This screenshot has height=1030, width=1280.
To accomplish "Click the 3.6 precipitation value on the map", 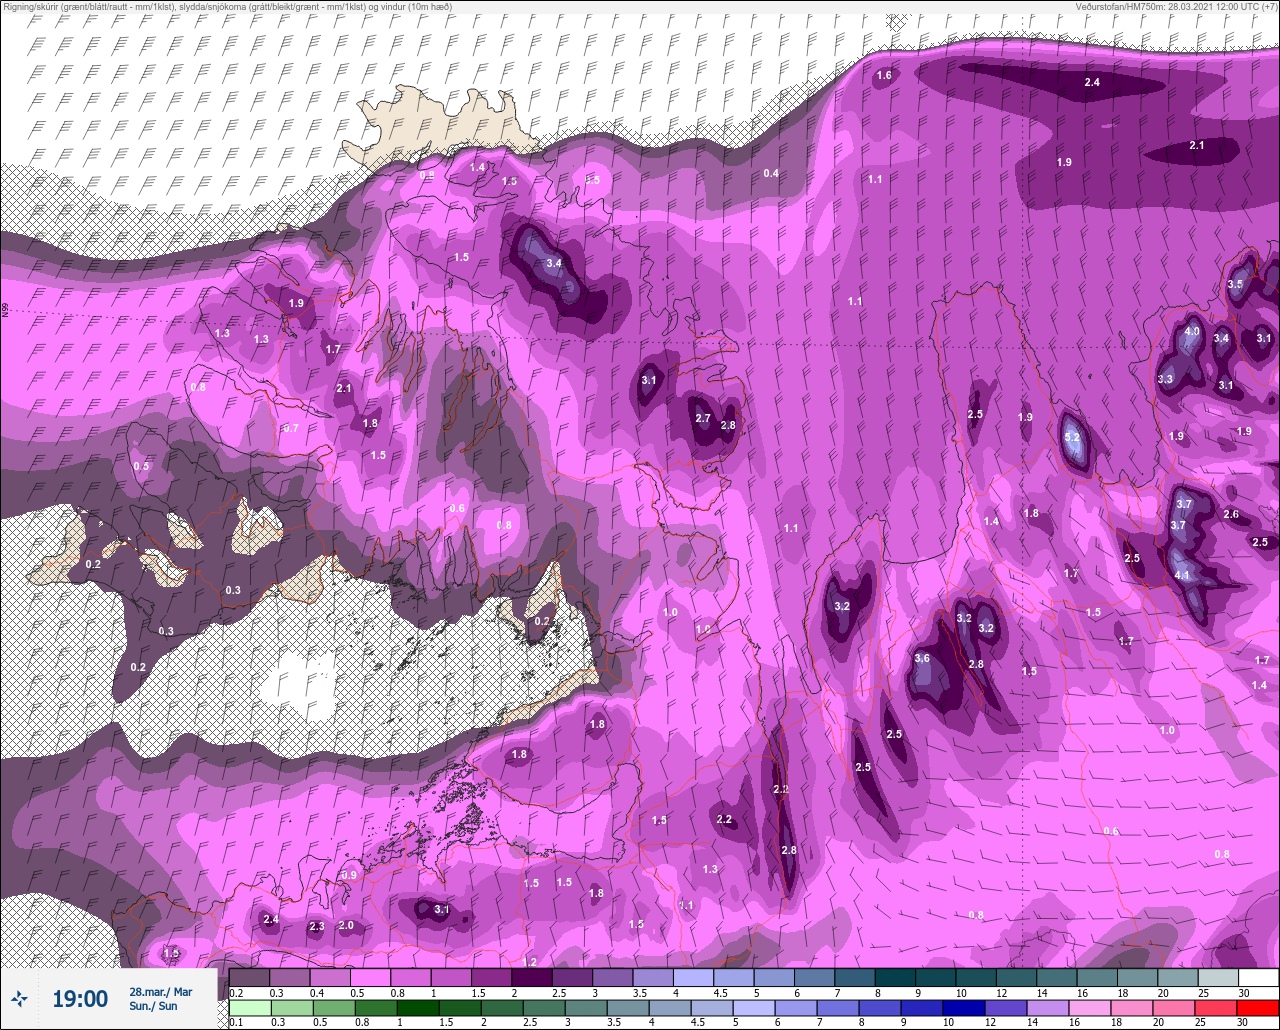I will [x=923, y=658].
